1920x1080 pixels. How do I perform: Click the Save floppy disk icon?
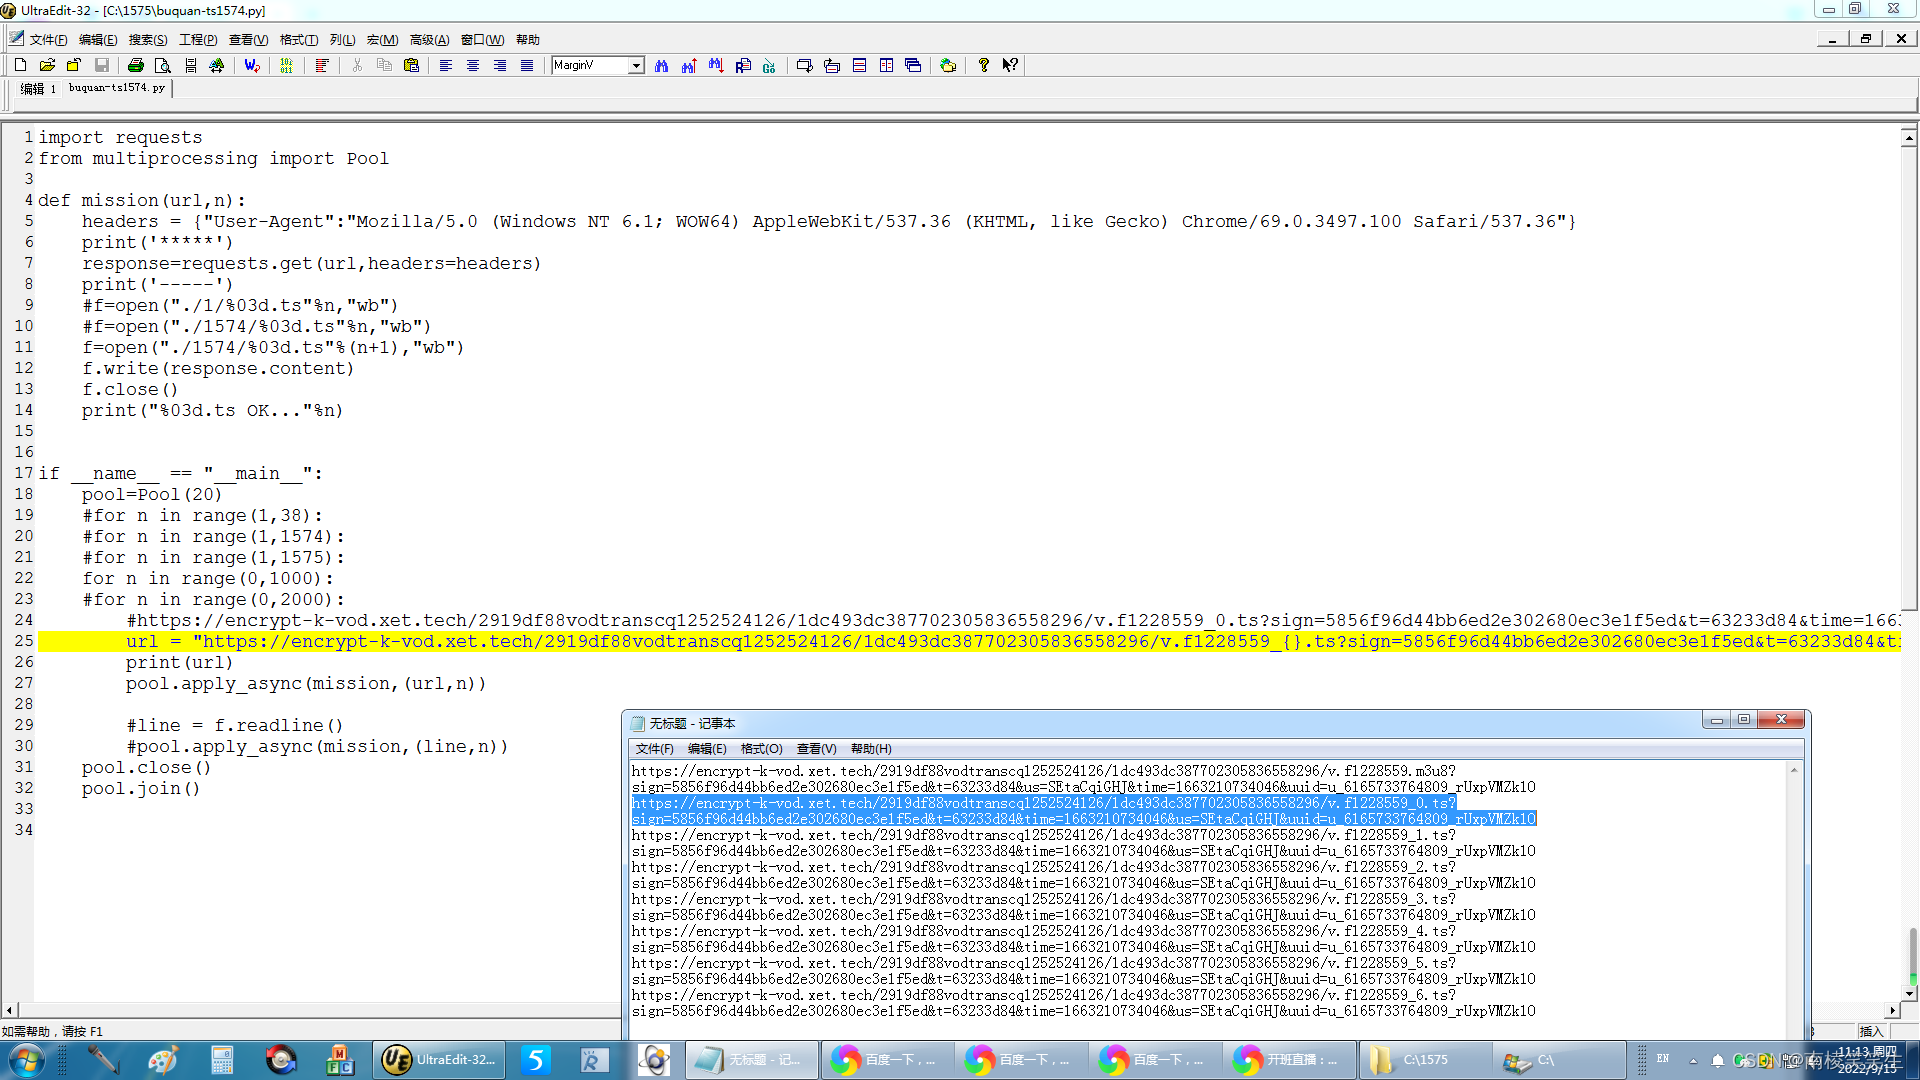101,65
